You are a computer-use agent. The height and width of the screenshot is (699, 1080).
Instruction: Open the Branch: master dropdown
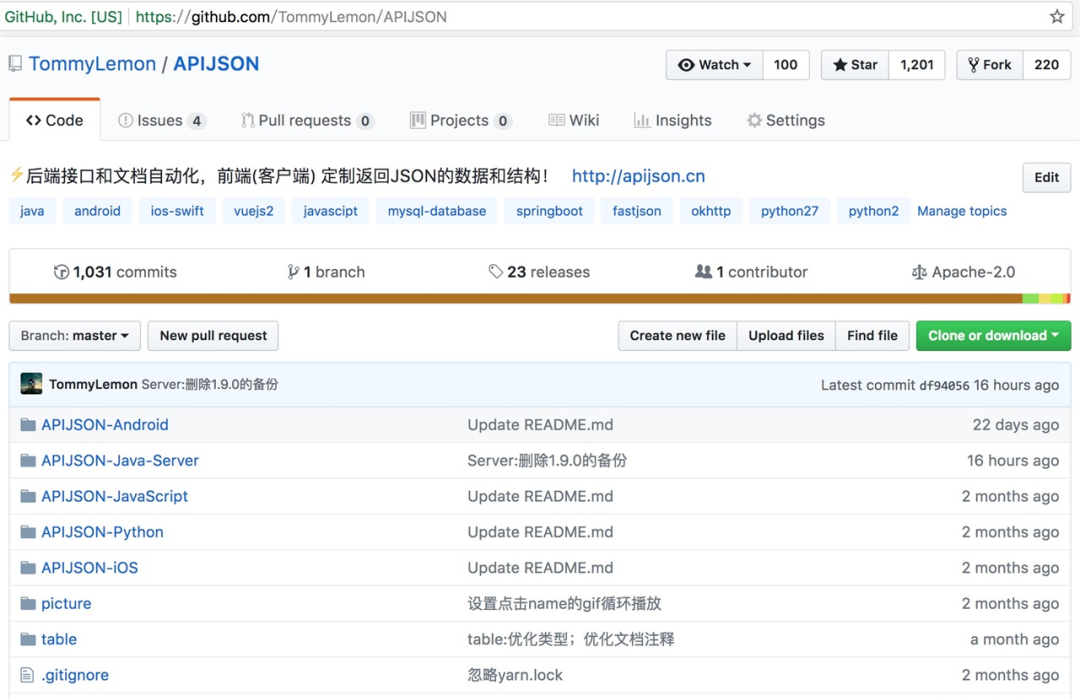pyautogui.click(x=74, y=335)
